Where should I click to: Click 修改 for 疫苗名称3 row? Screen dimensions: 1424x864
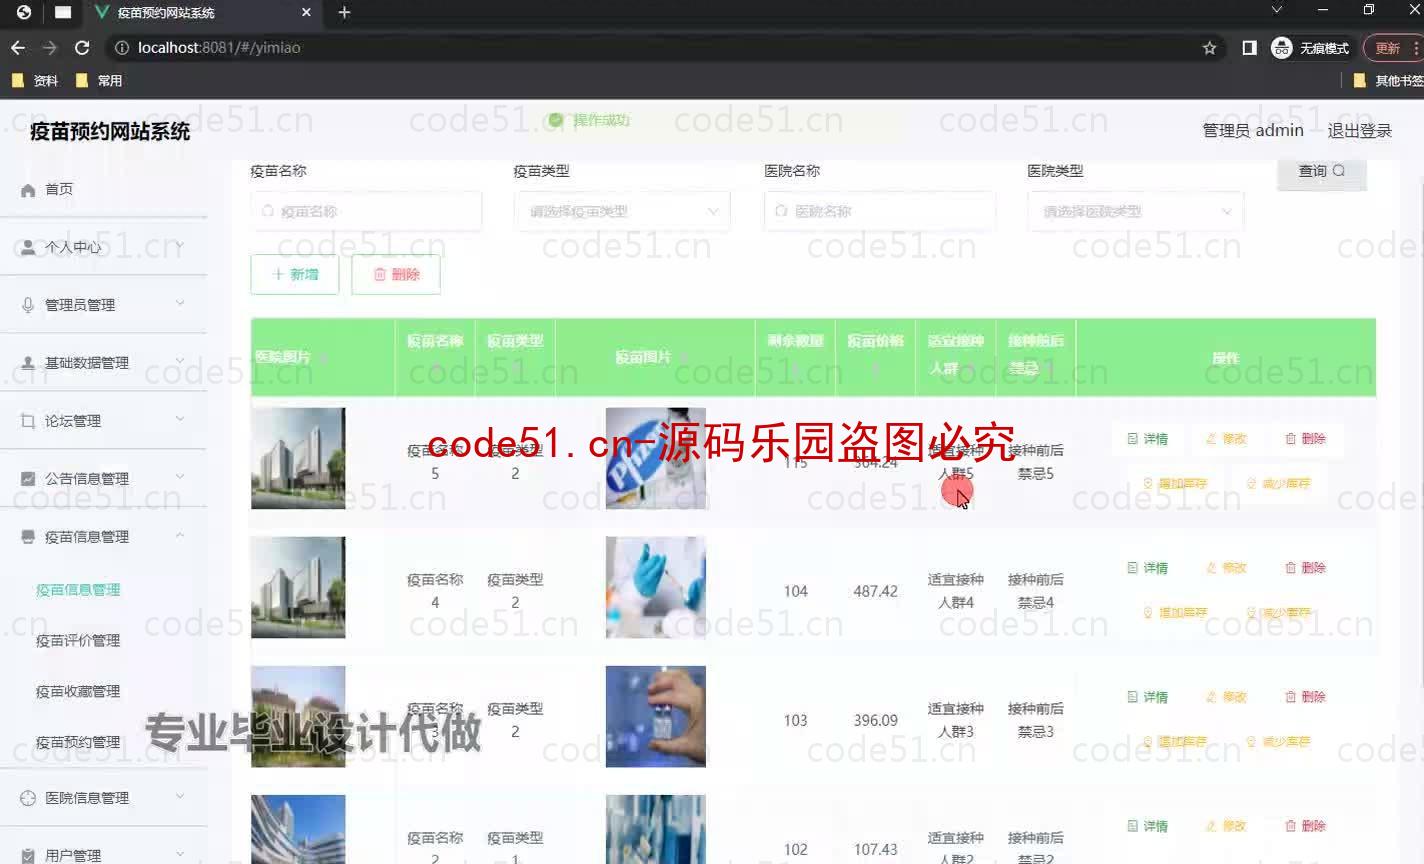click(1227, 697)
